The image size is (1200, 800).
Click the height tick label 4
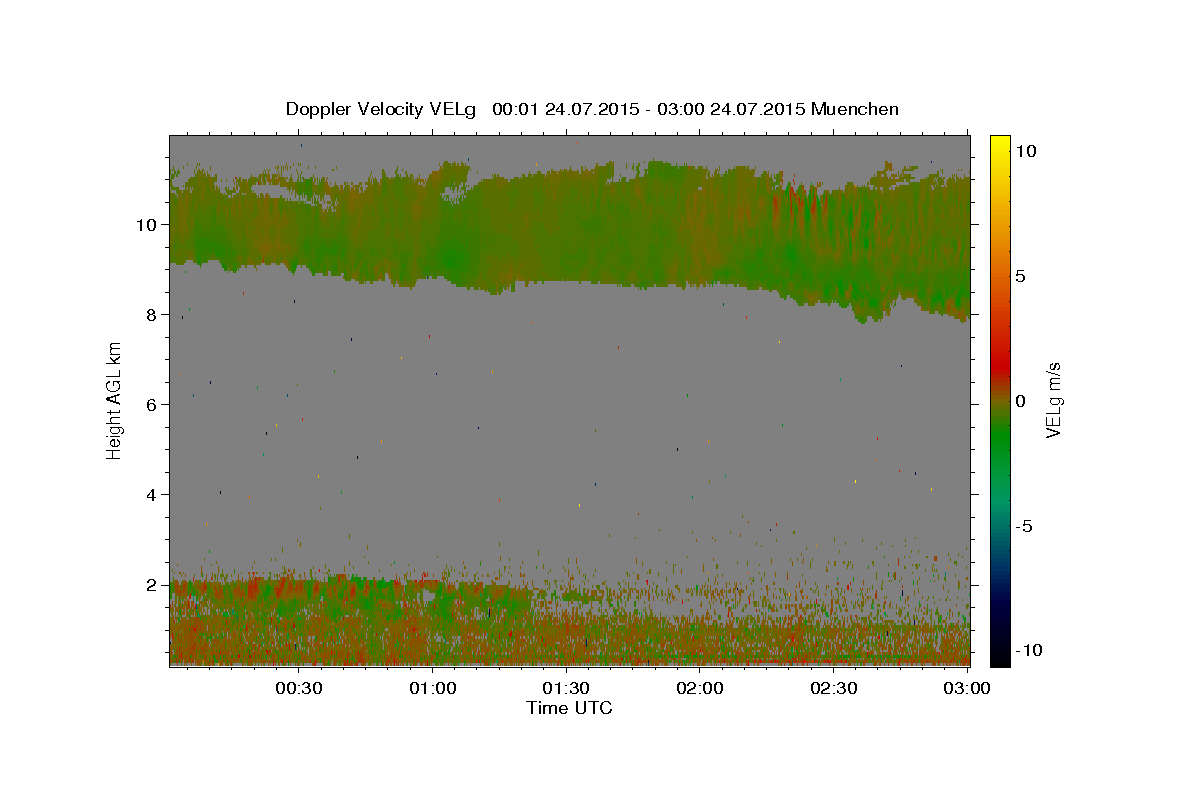tap(153, 494)
